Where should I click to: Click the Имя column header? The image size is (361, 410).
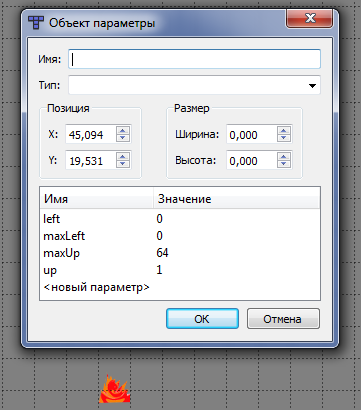click(x=97, y=199)
